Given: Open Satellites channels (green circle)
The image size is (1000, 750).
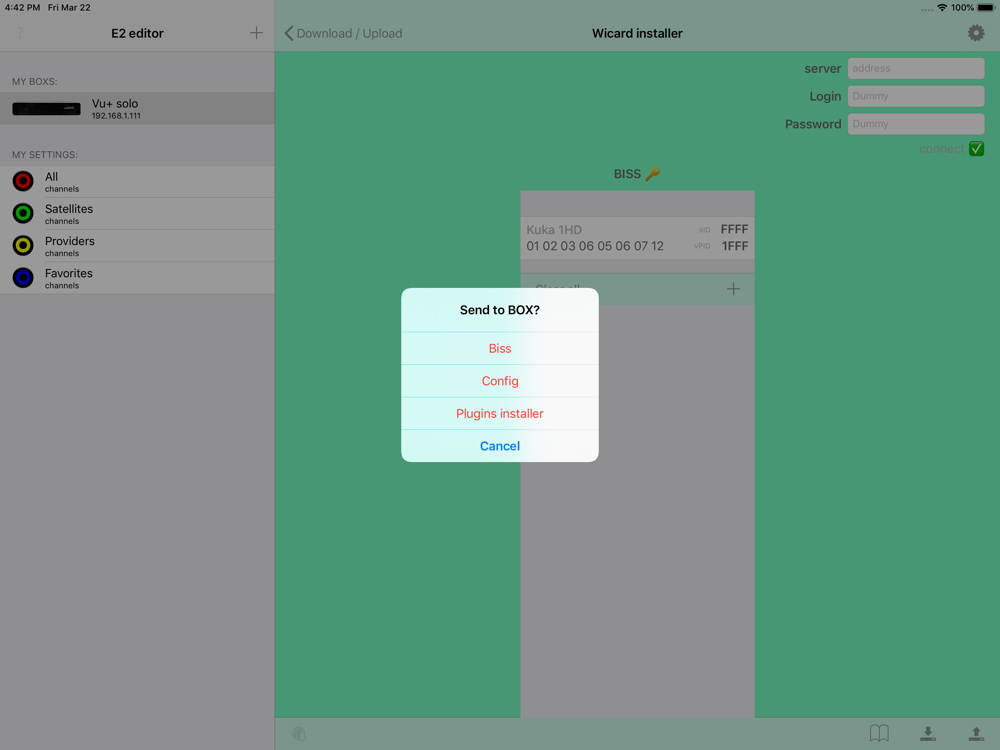Looking at the screenshot, I should 137,214.
